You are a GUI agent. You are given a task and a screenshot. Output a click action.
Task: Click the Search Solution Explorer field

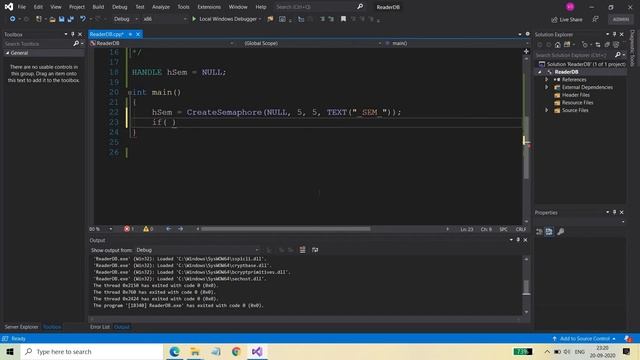click(573, 55)
